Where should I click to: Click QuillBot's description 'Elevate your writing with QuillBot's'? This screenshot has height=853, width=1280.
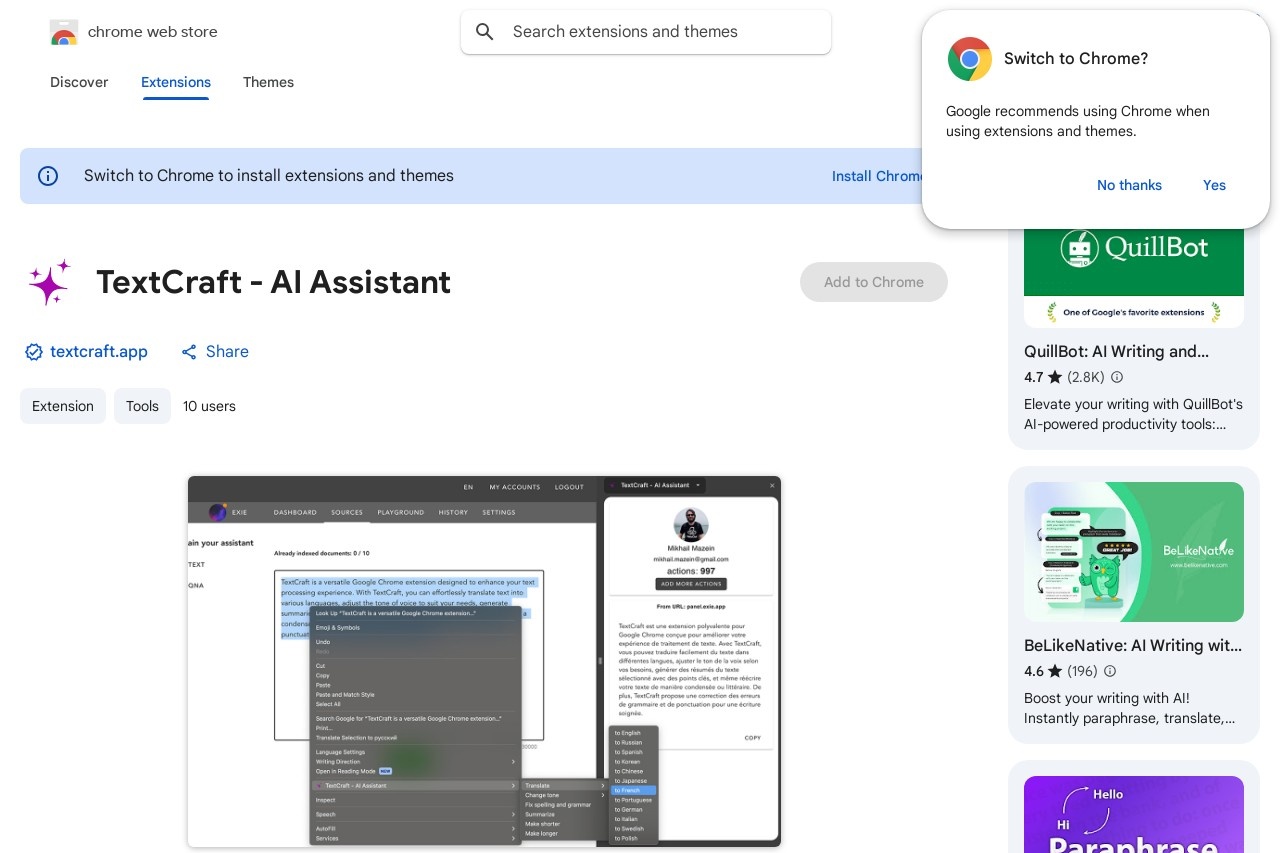[x=1133, y=404]
